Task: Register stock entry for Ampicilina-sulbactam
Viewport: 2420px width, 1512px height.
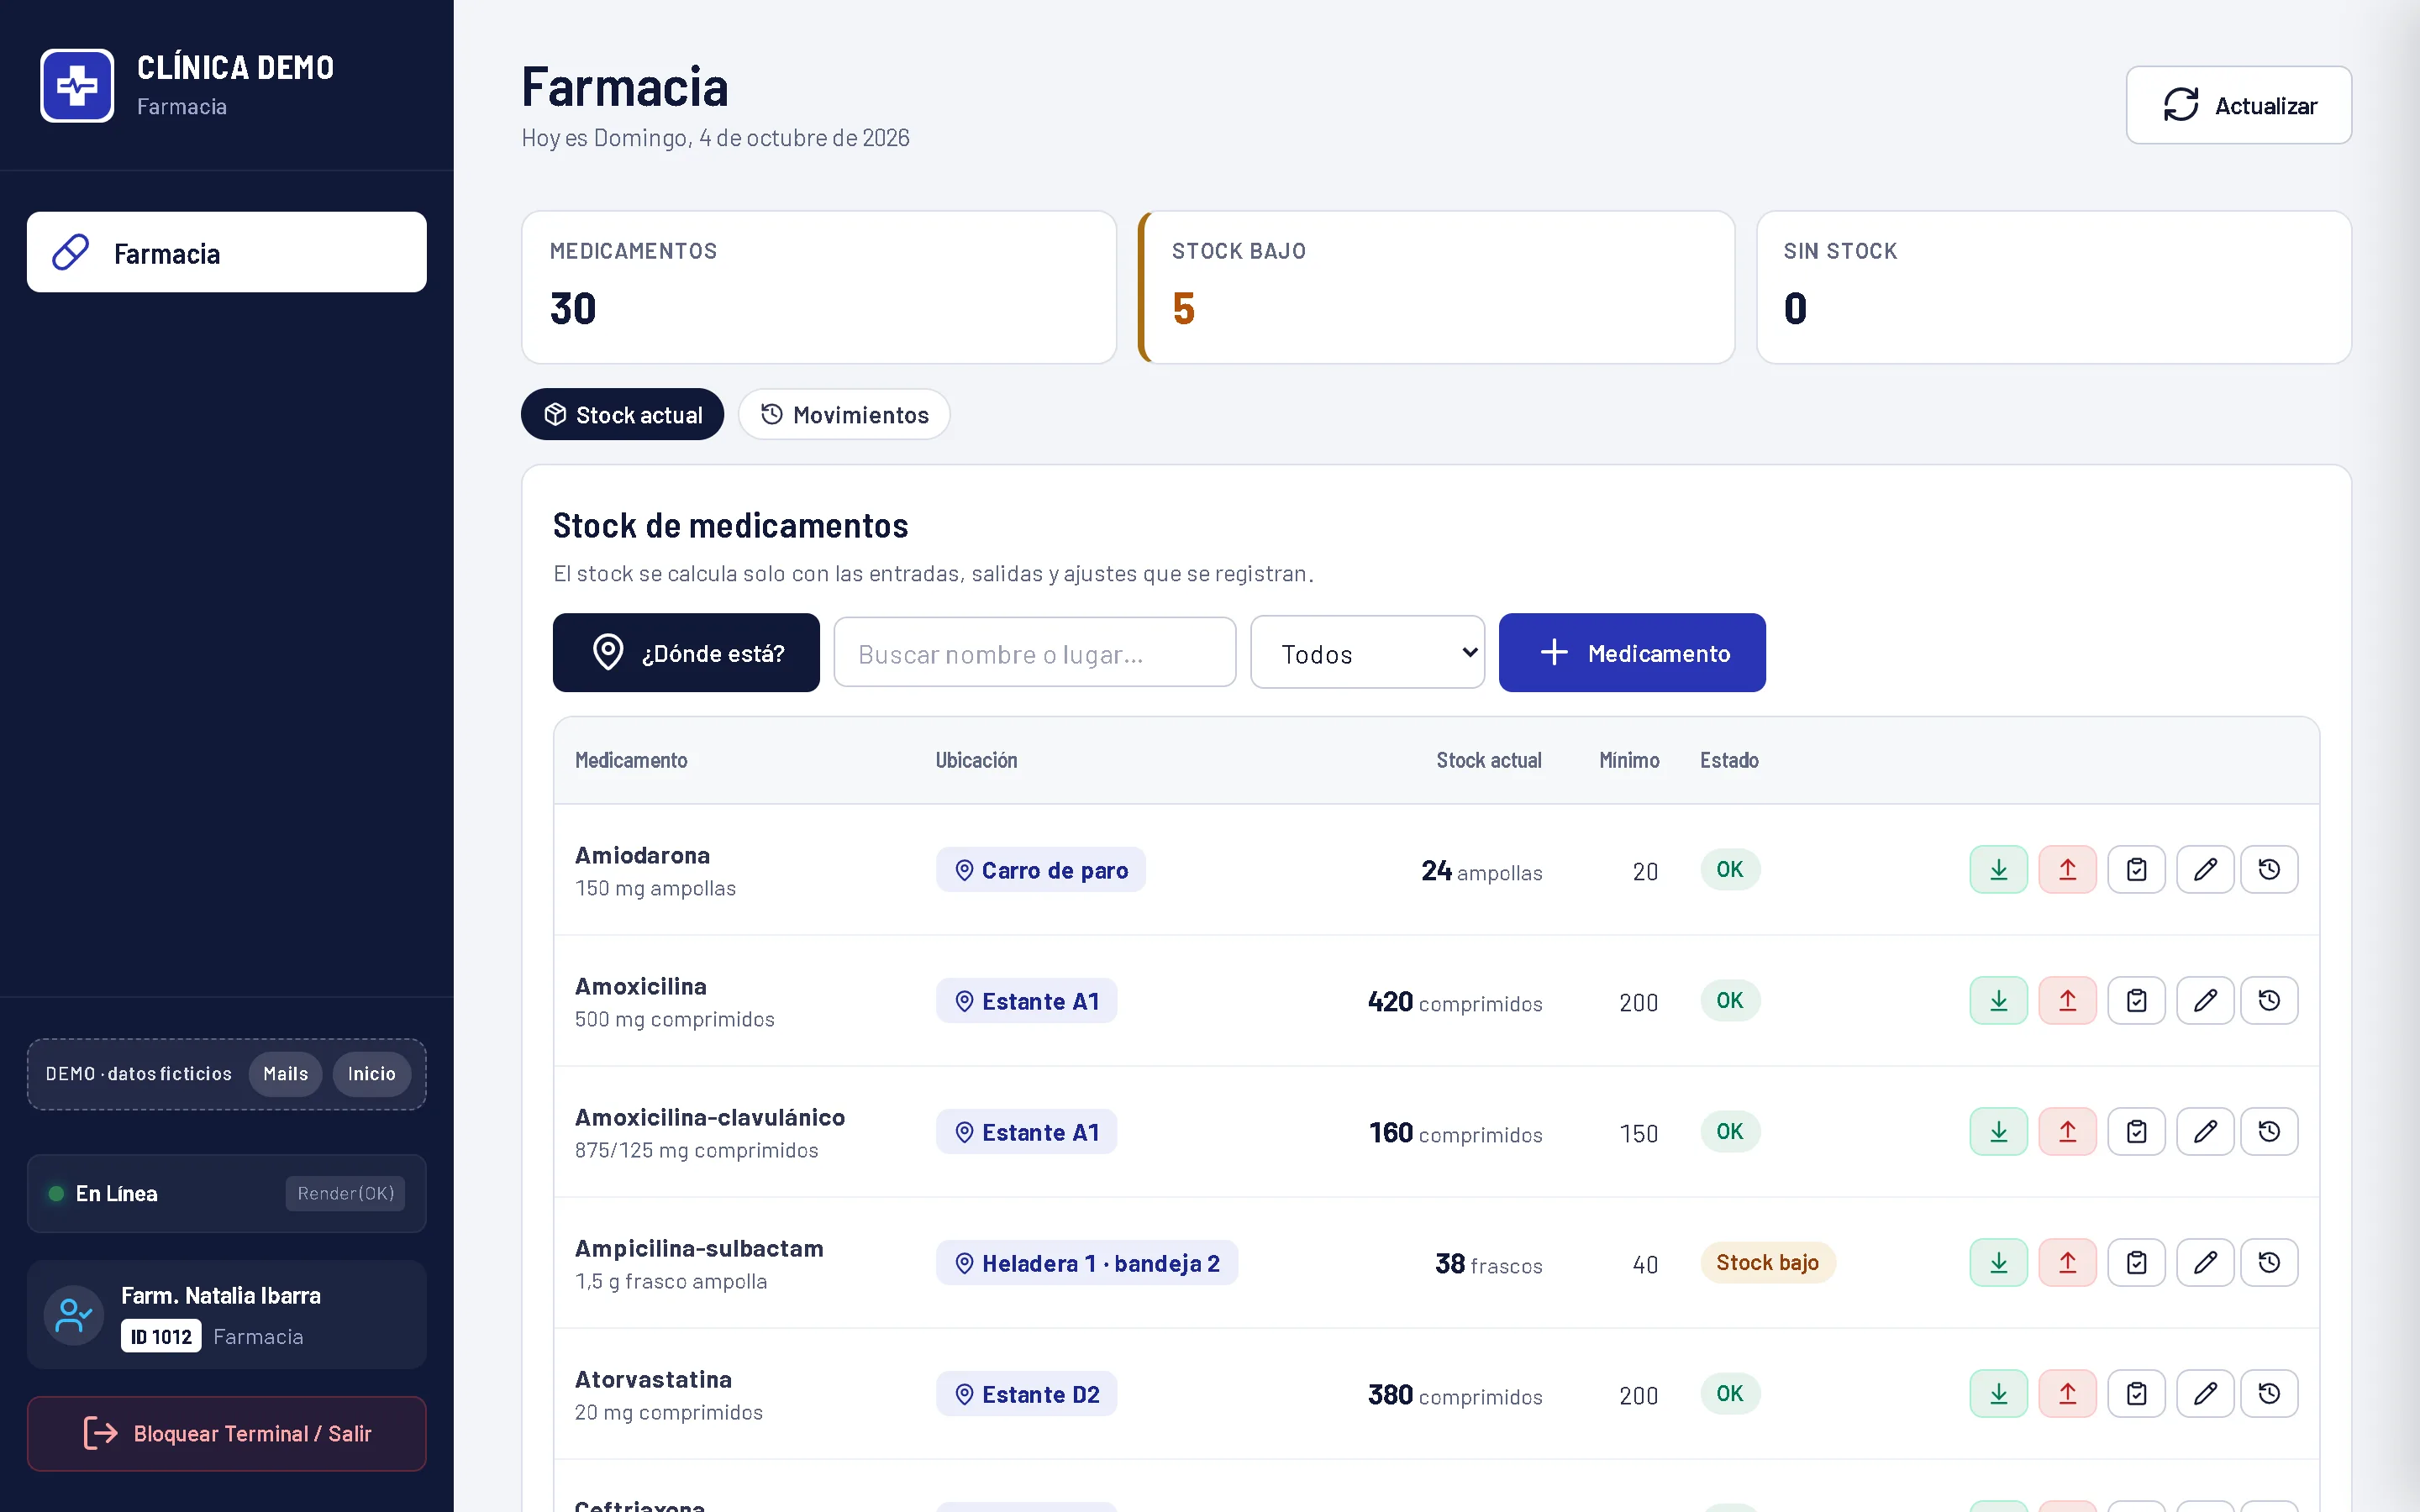Action: coord(1998,1263)
